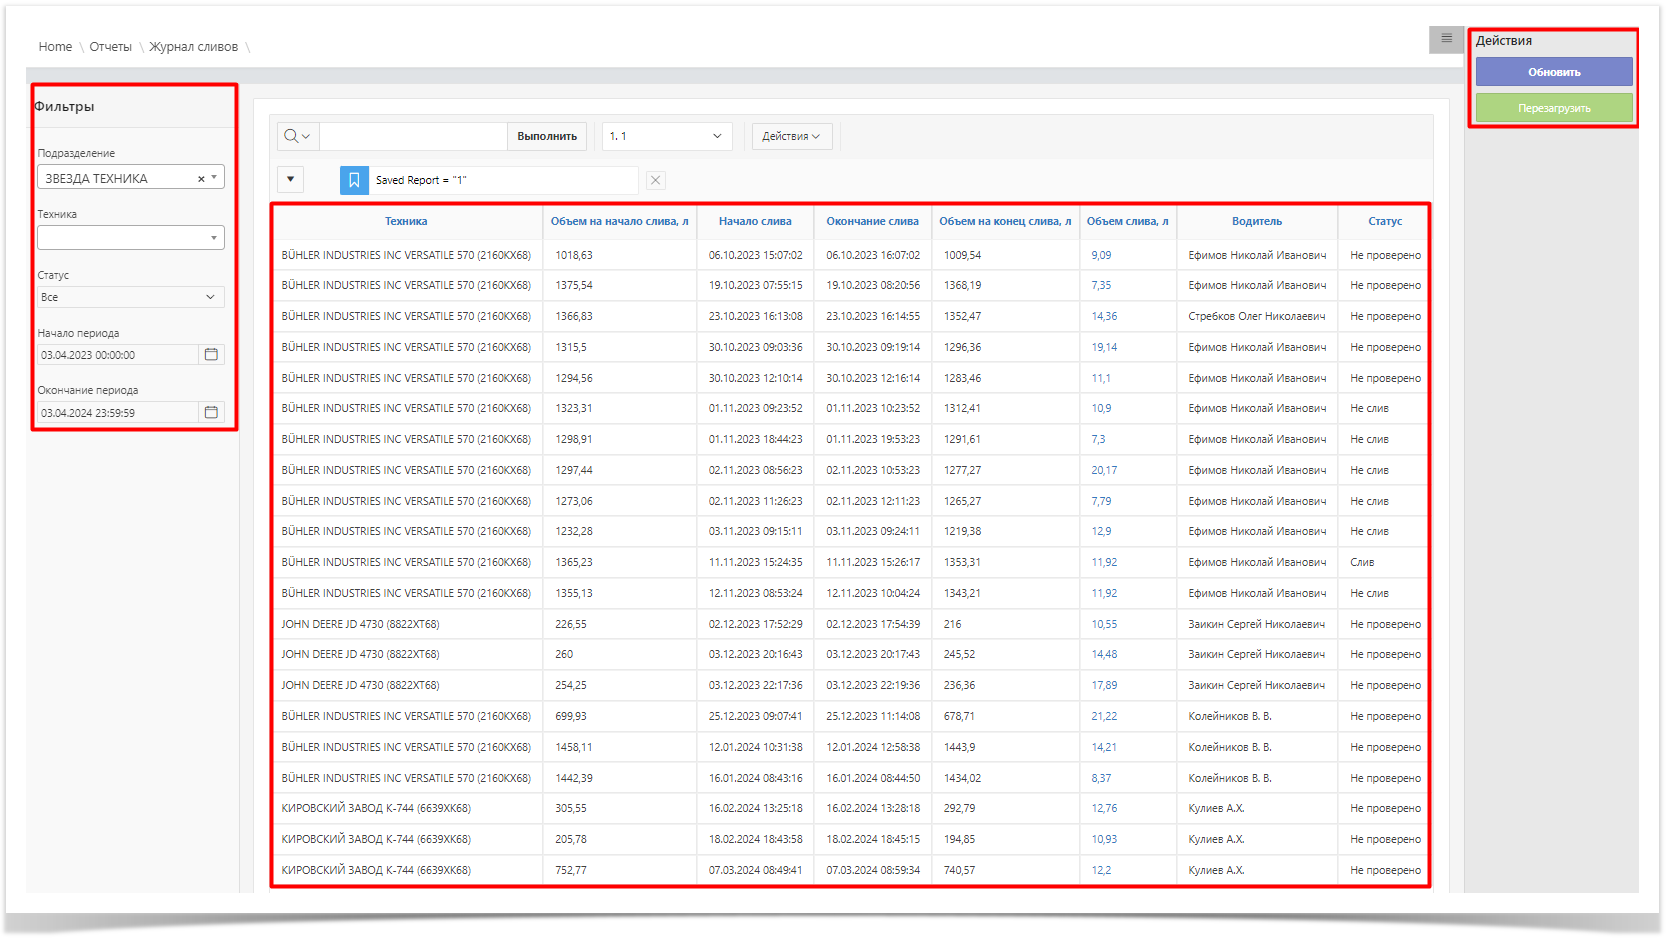Open the saved report selector '1. 1'

pos(666,136)
